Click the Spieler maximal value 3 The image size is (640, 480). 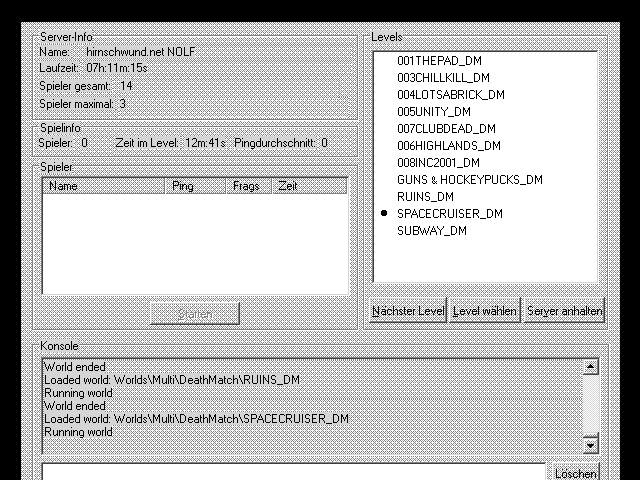[x=122, y=104]
